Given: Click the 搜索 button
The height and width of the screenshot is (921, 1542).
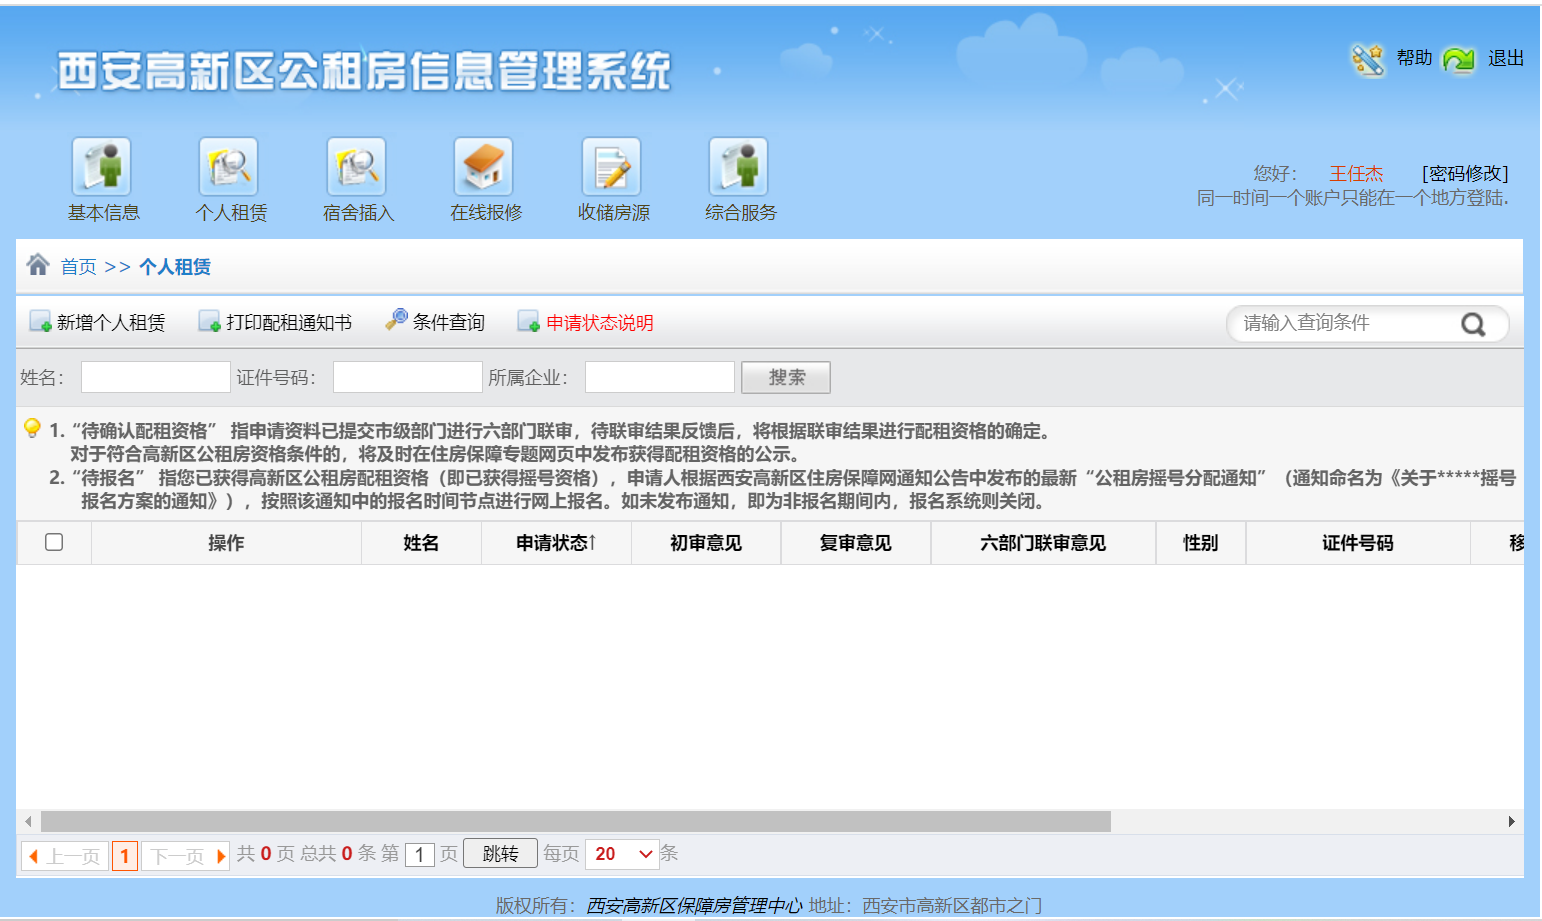Looking at the screenshot, I should coord(786,377).
